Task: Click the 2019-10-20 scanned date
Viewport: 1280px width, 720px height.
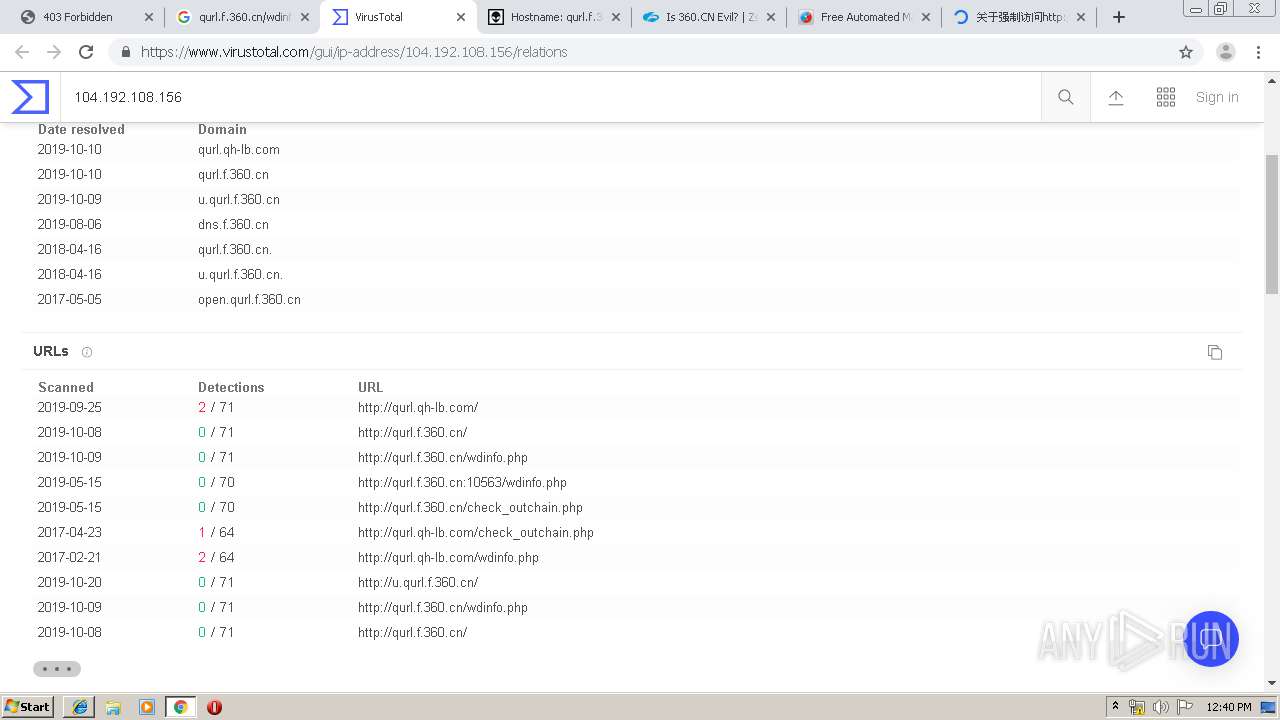Action: pos(69,582)
